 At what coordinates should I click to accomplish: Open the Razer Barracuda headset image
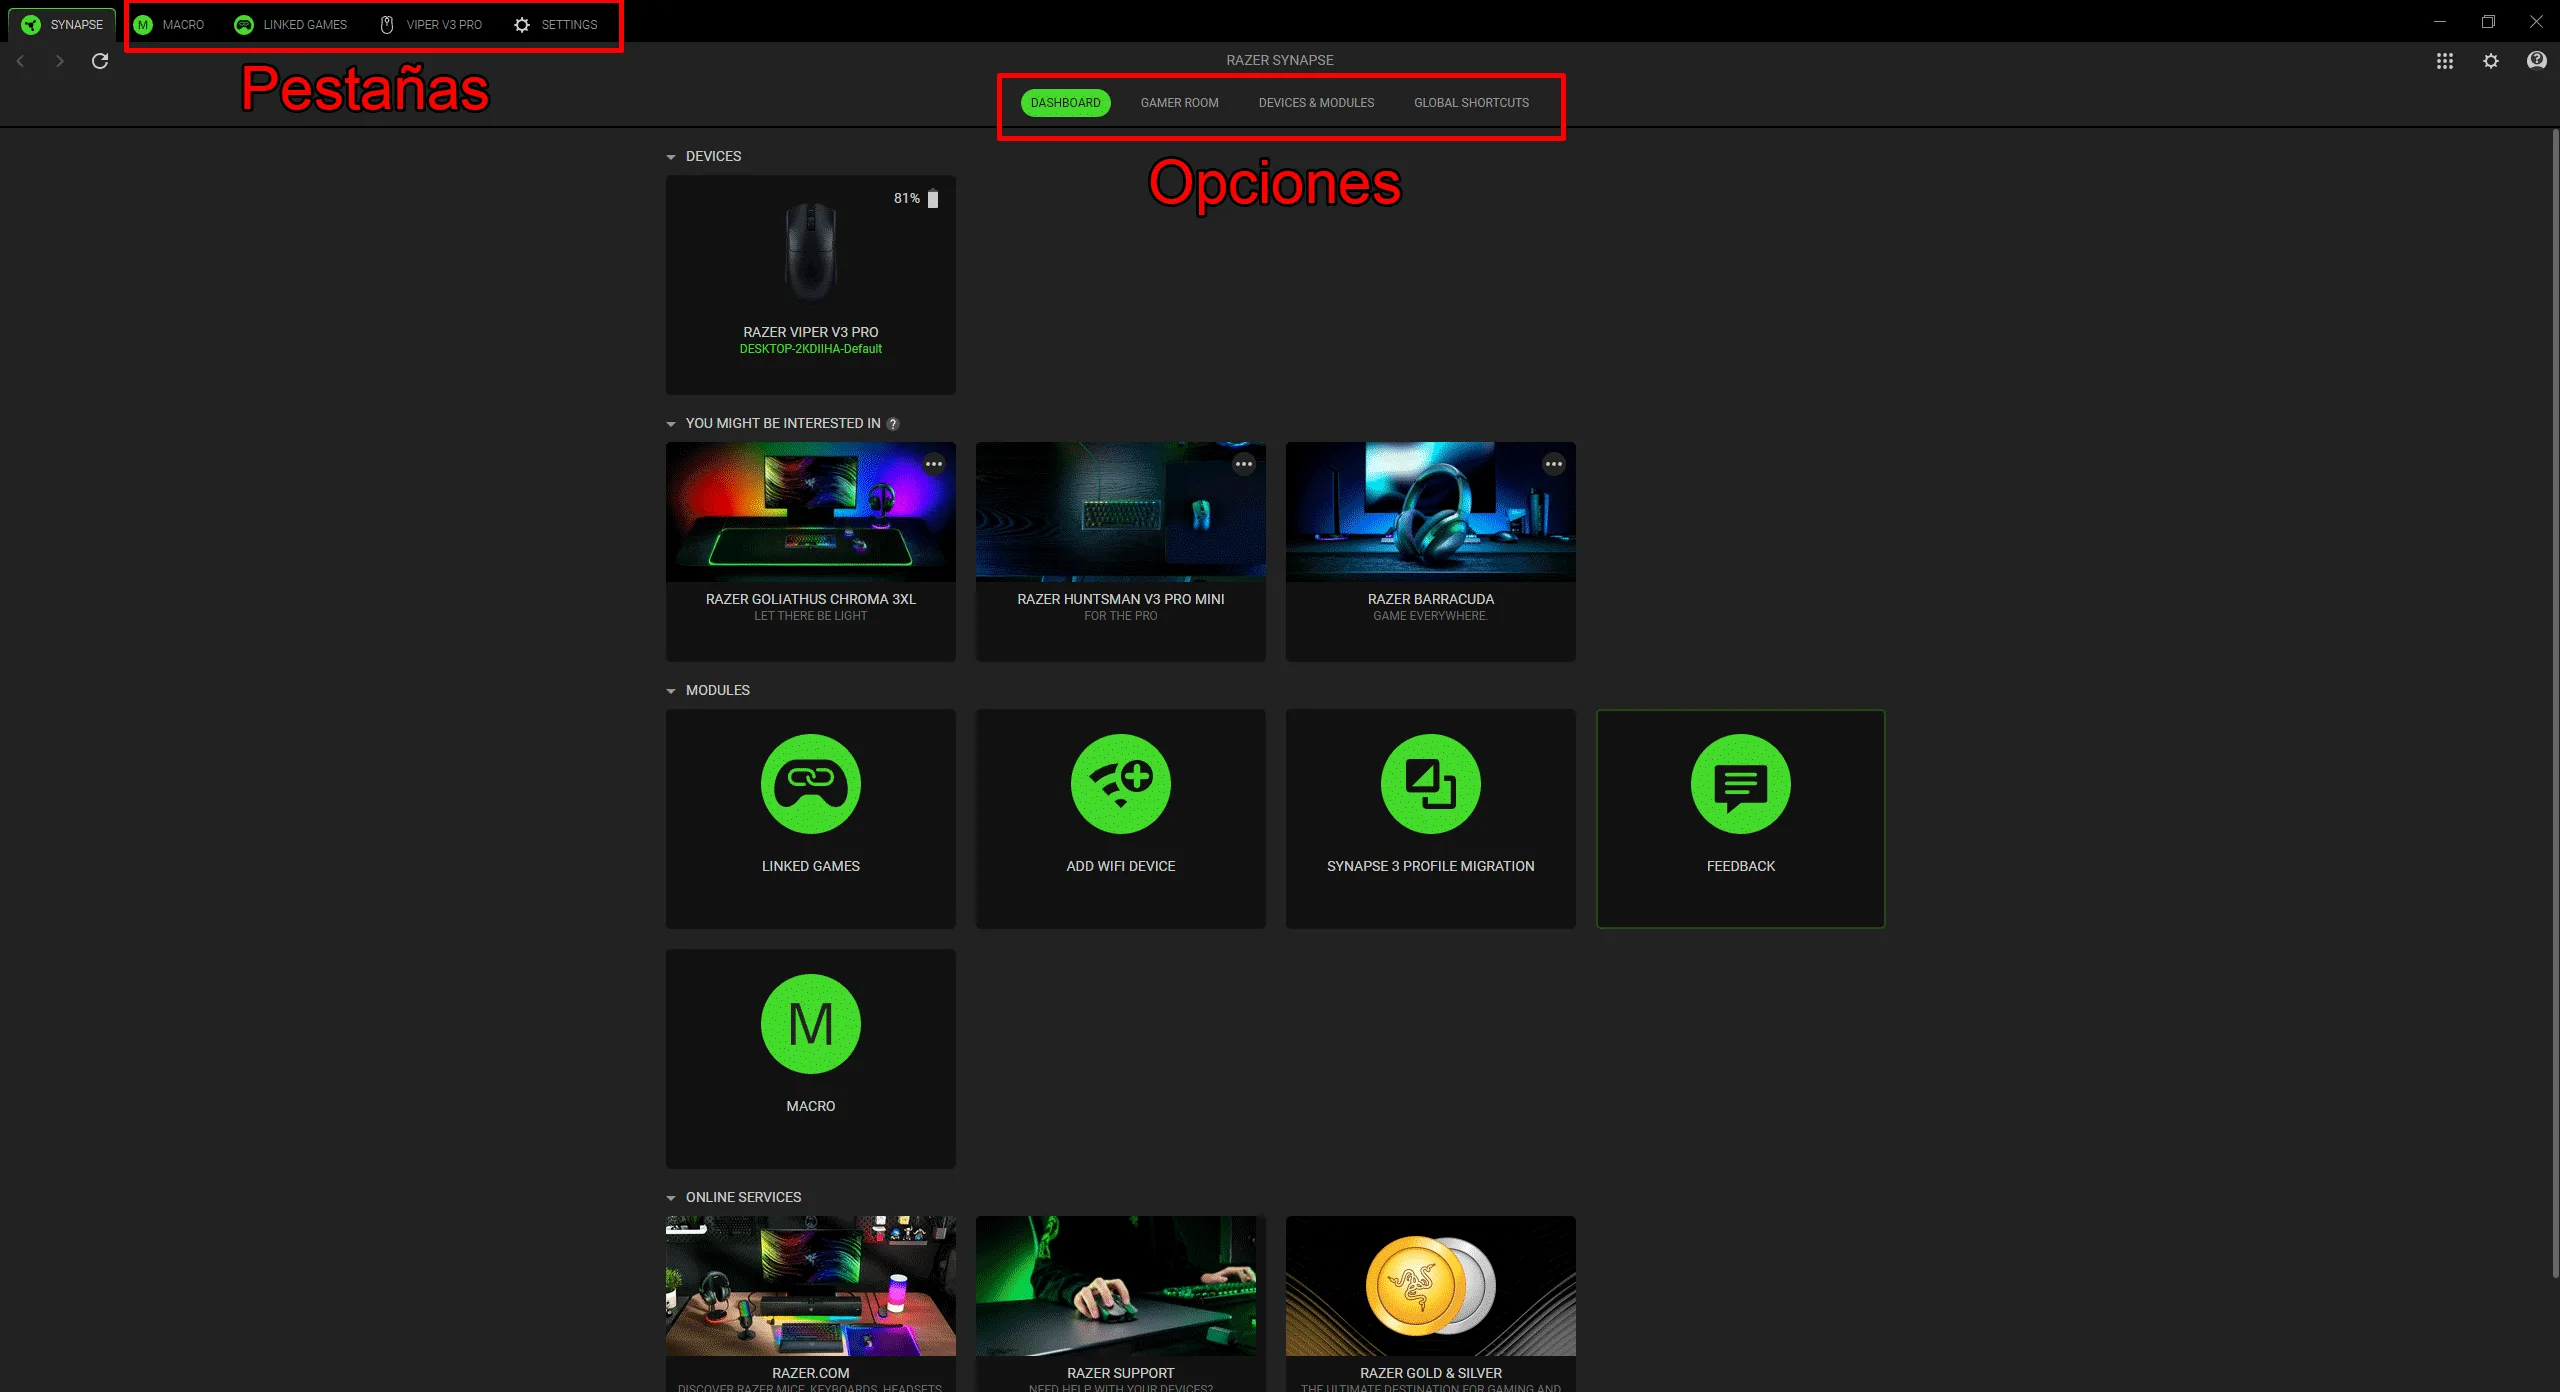click(x=1431, y=512)
